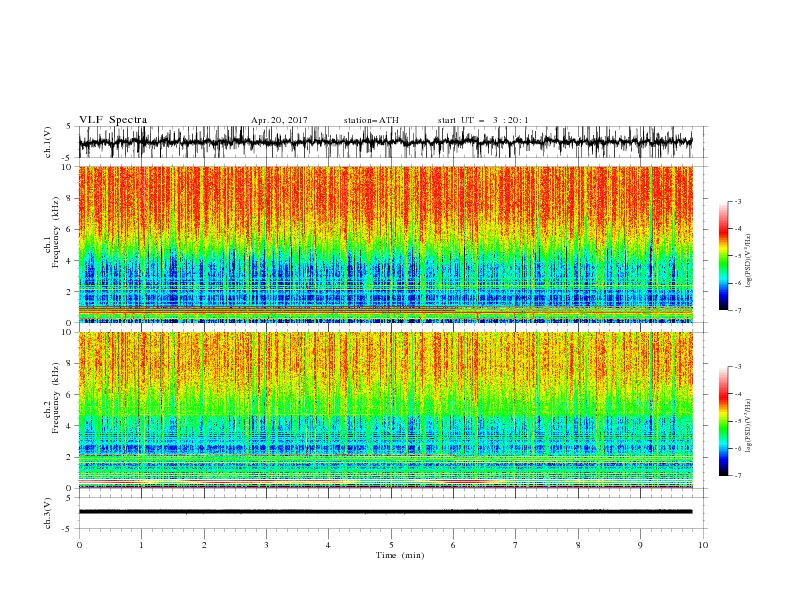Click the ch.3 voltage trace panel
Image resolution: width=792 pixels, height=612 pixels.
(393, 513)
